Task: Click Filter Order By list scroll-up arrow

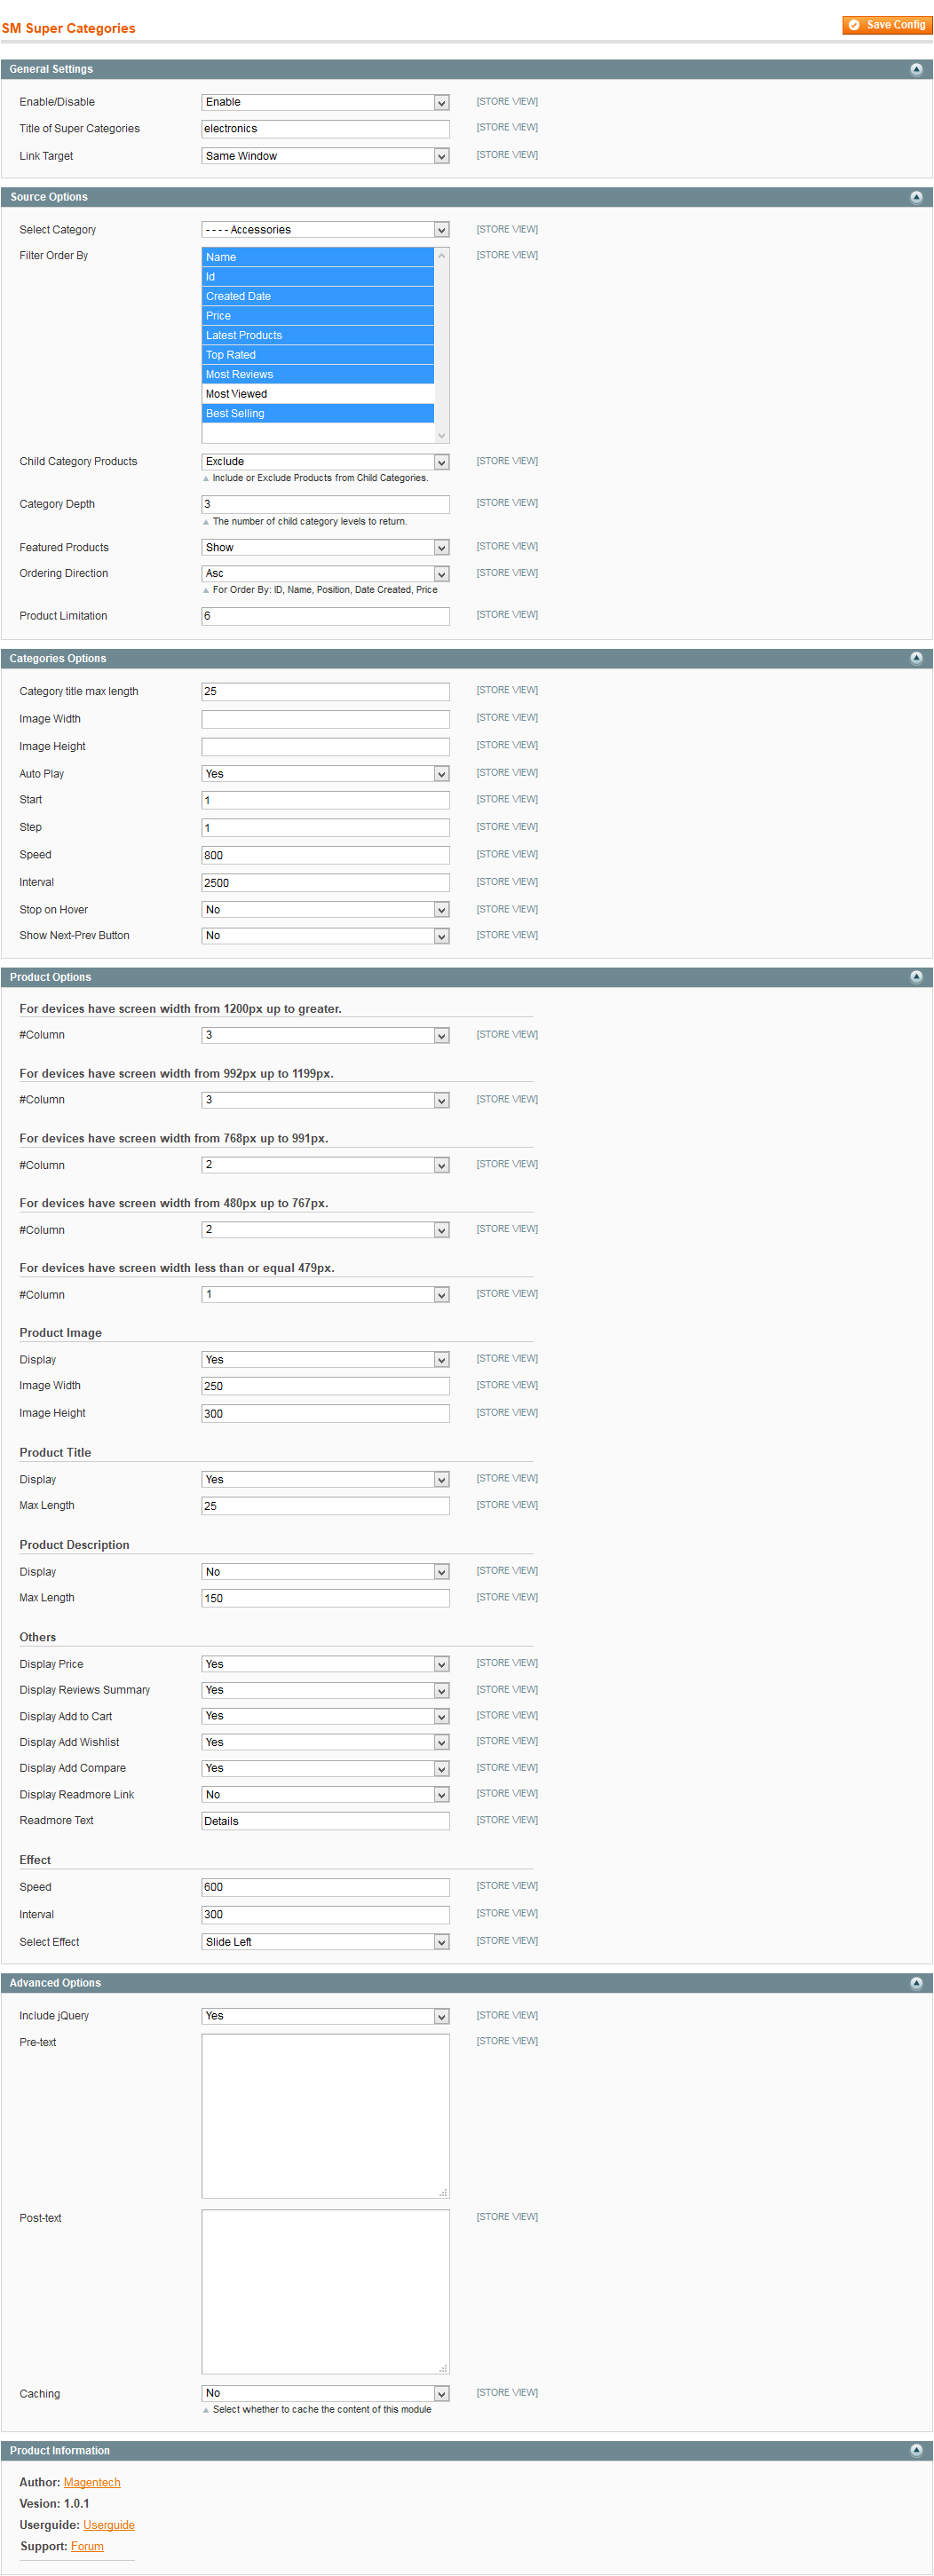Action: coord(442,257)
